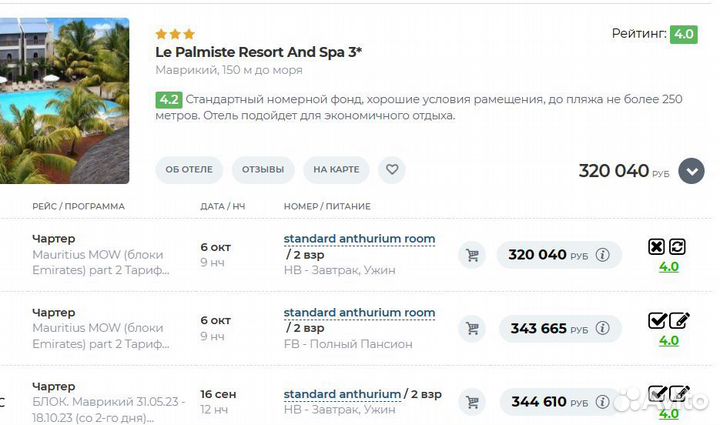
Task: Click the refresh icon in first offer row
Action: (x=678, y=246)
